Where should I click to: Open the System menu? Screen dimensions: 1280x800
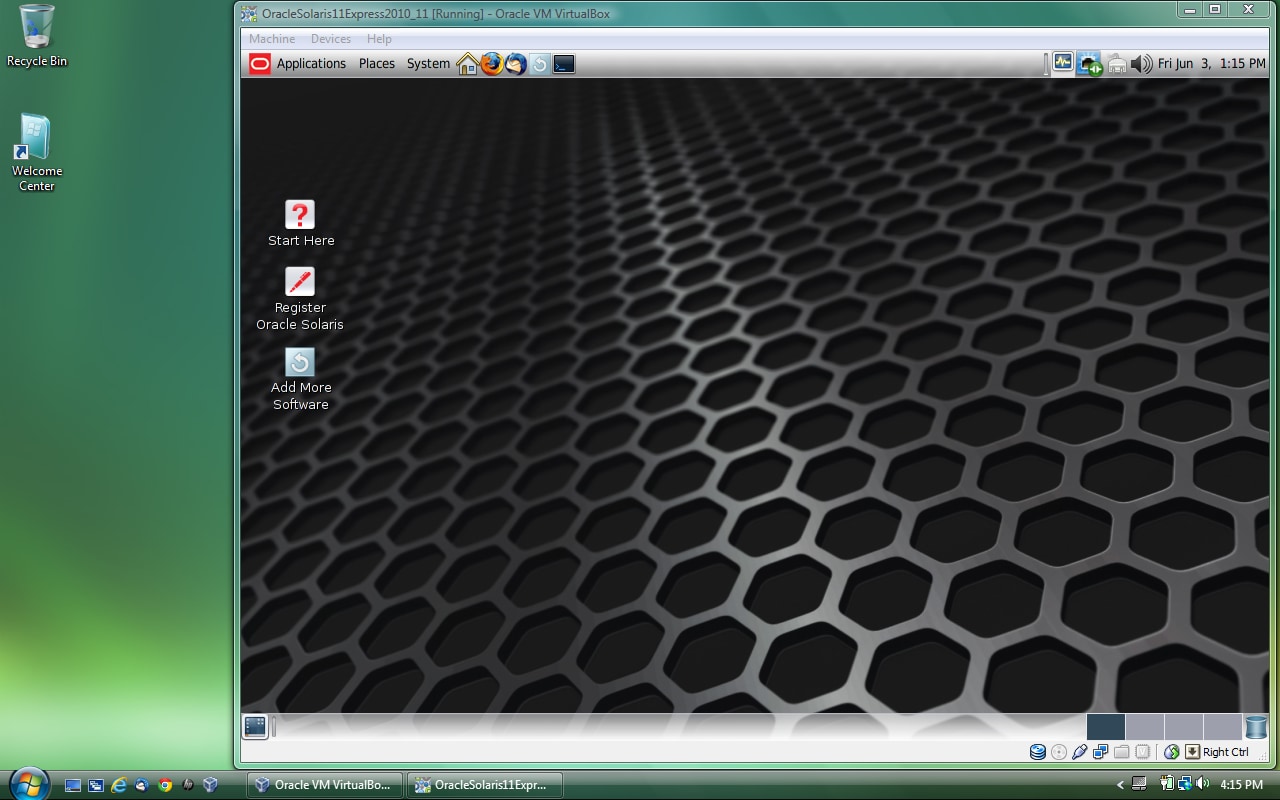click(x=428, y=63)
